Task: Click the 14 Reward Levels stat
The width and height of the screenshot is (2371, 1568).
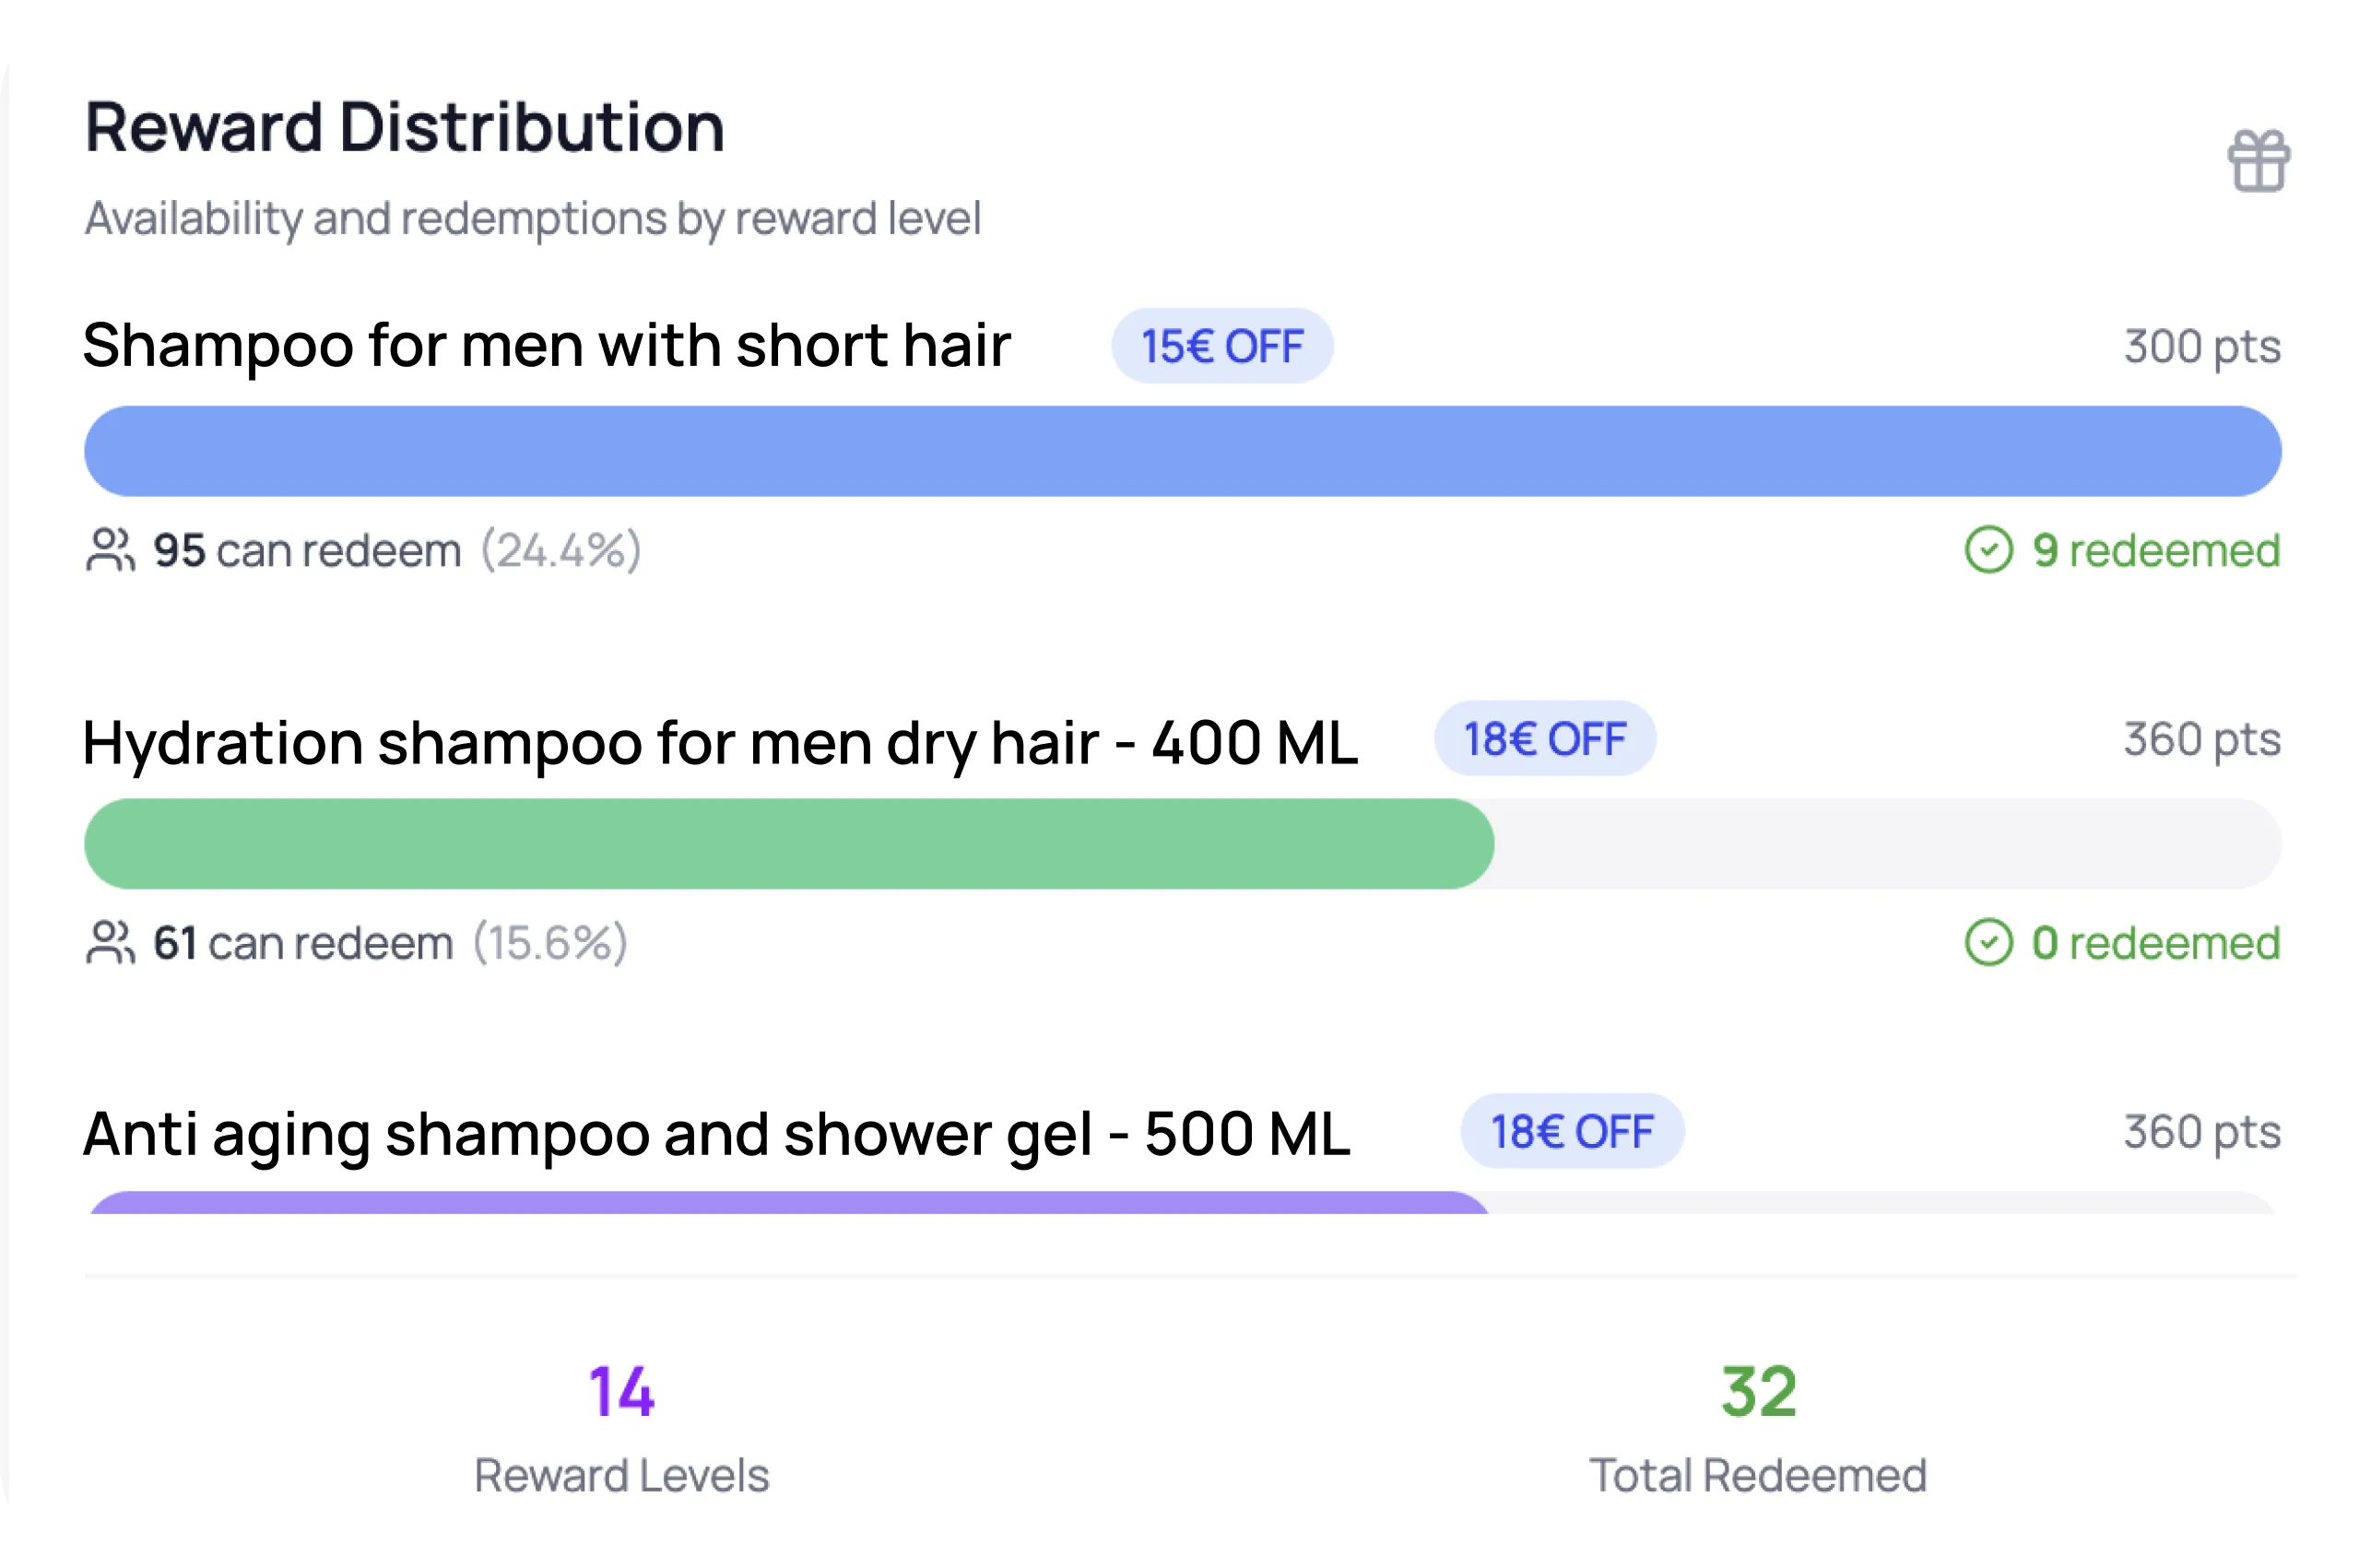Action: pyautogui.click(x=621, y=1428)
